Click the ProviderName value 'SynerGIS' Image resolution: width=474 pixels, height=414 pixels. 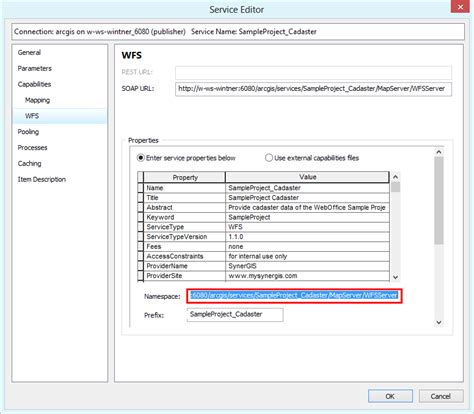307,266
